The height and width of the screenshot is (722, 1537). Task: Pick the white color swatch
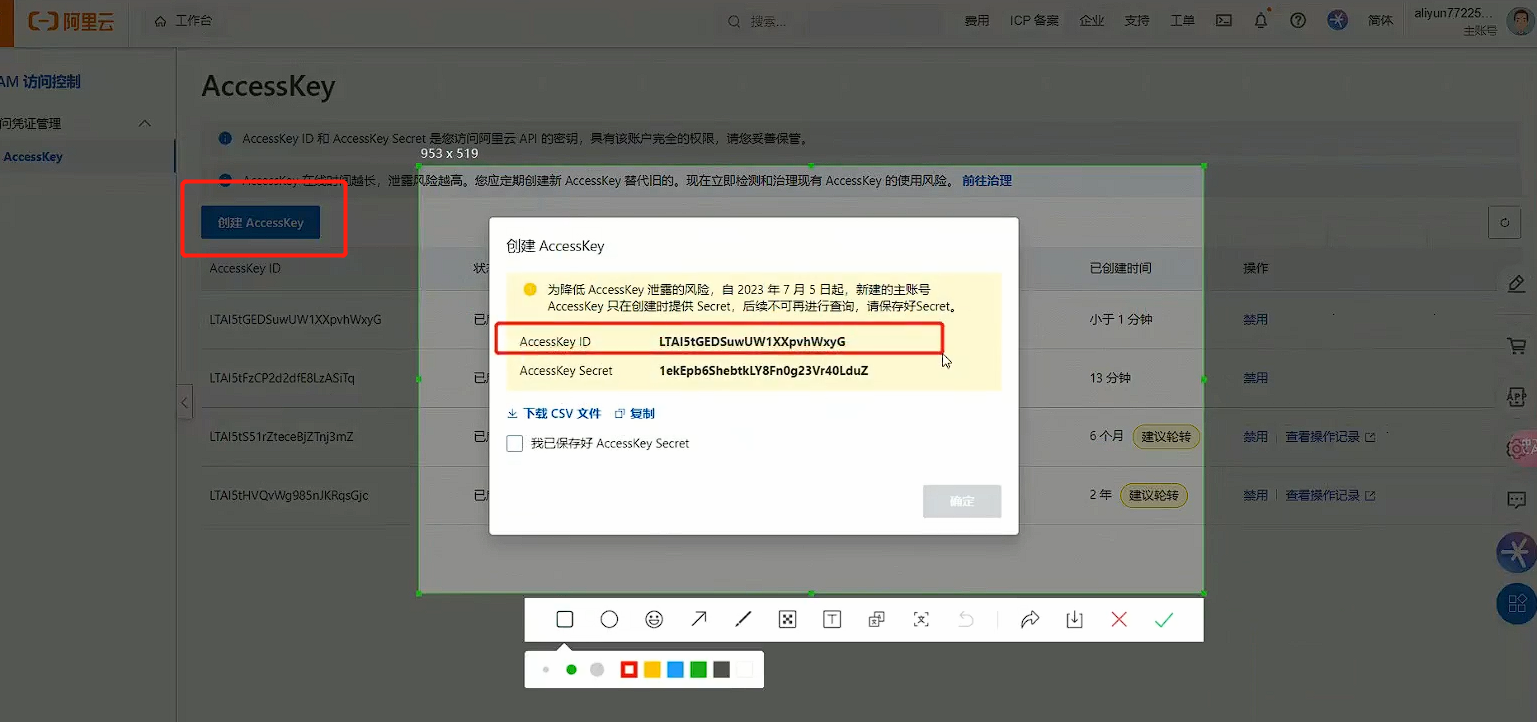(744, 670)
